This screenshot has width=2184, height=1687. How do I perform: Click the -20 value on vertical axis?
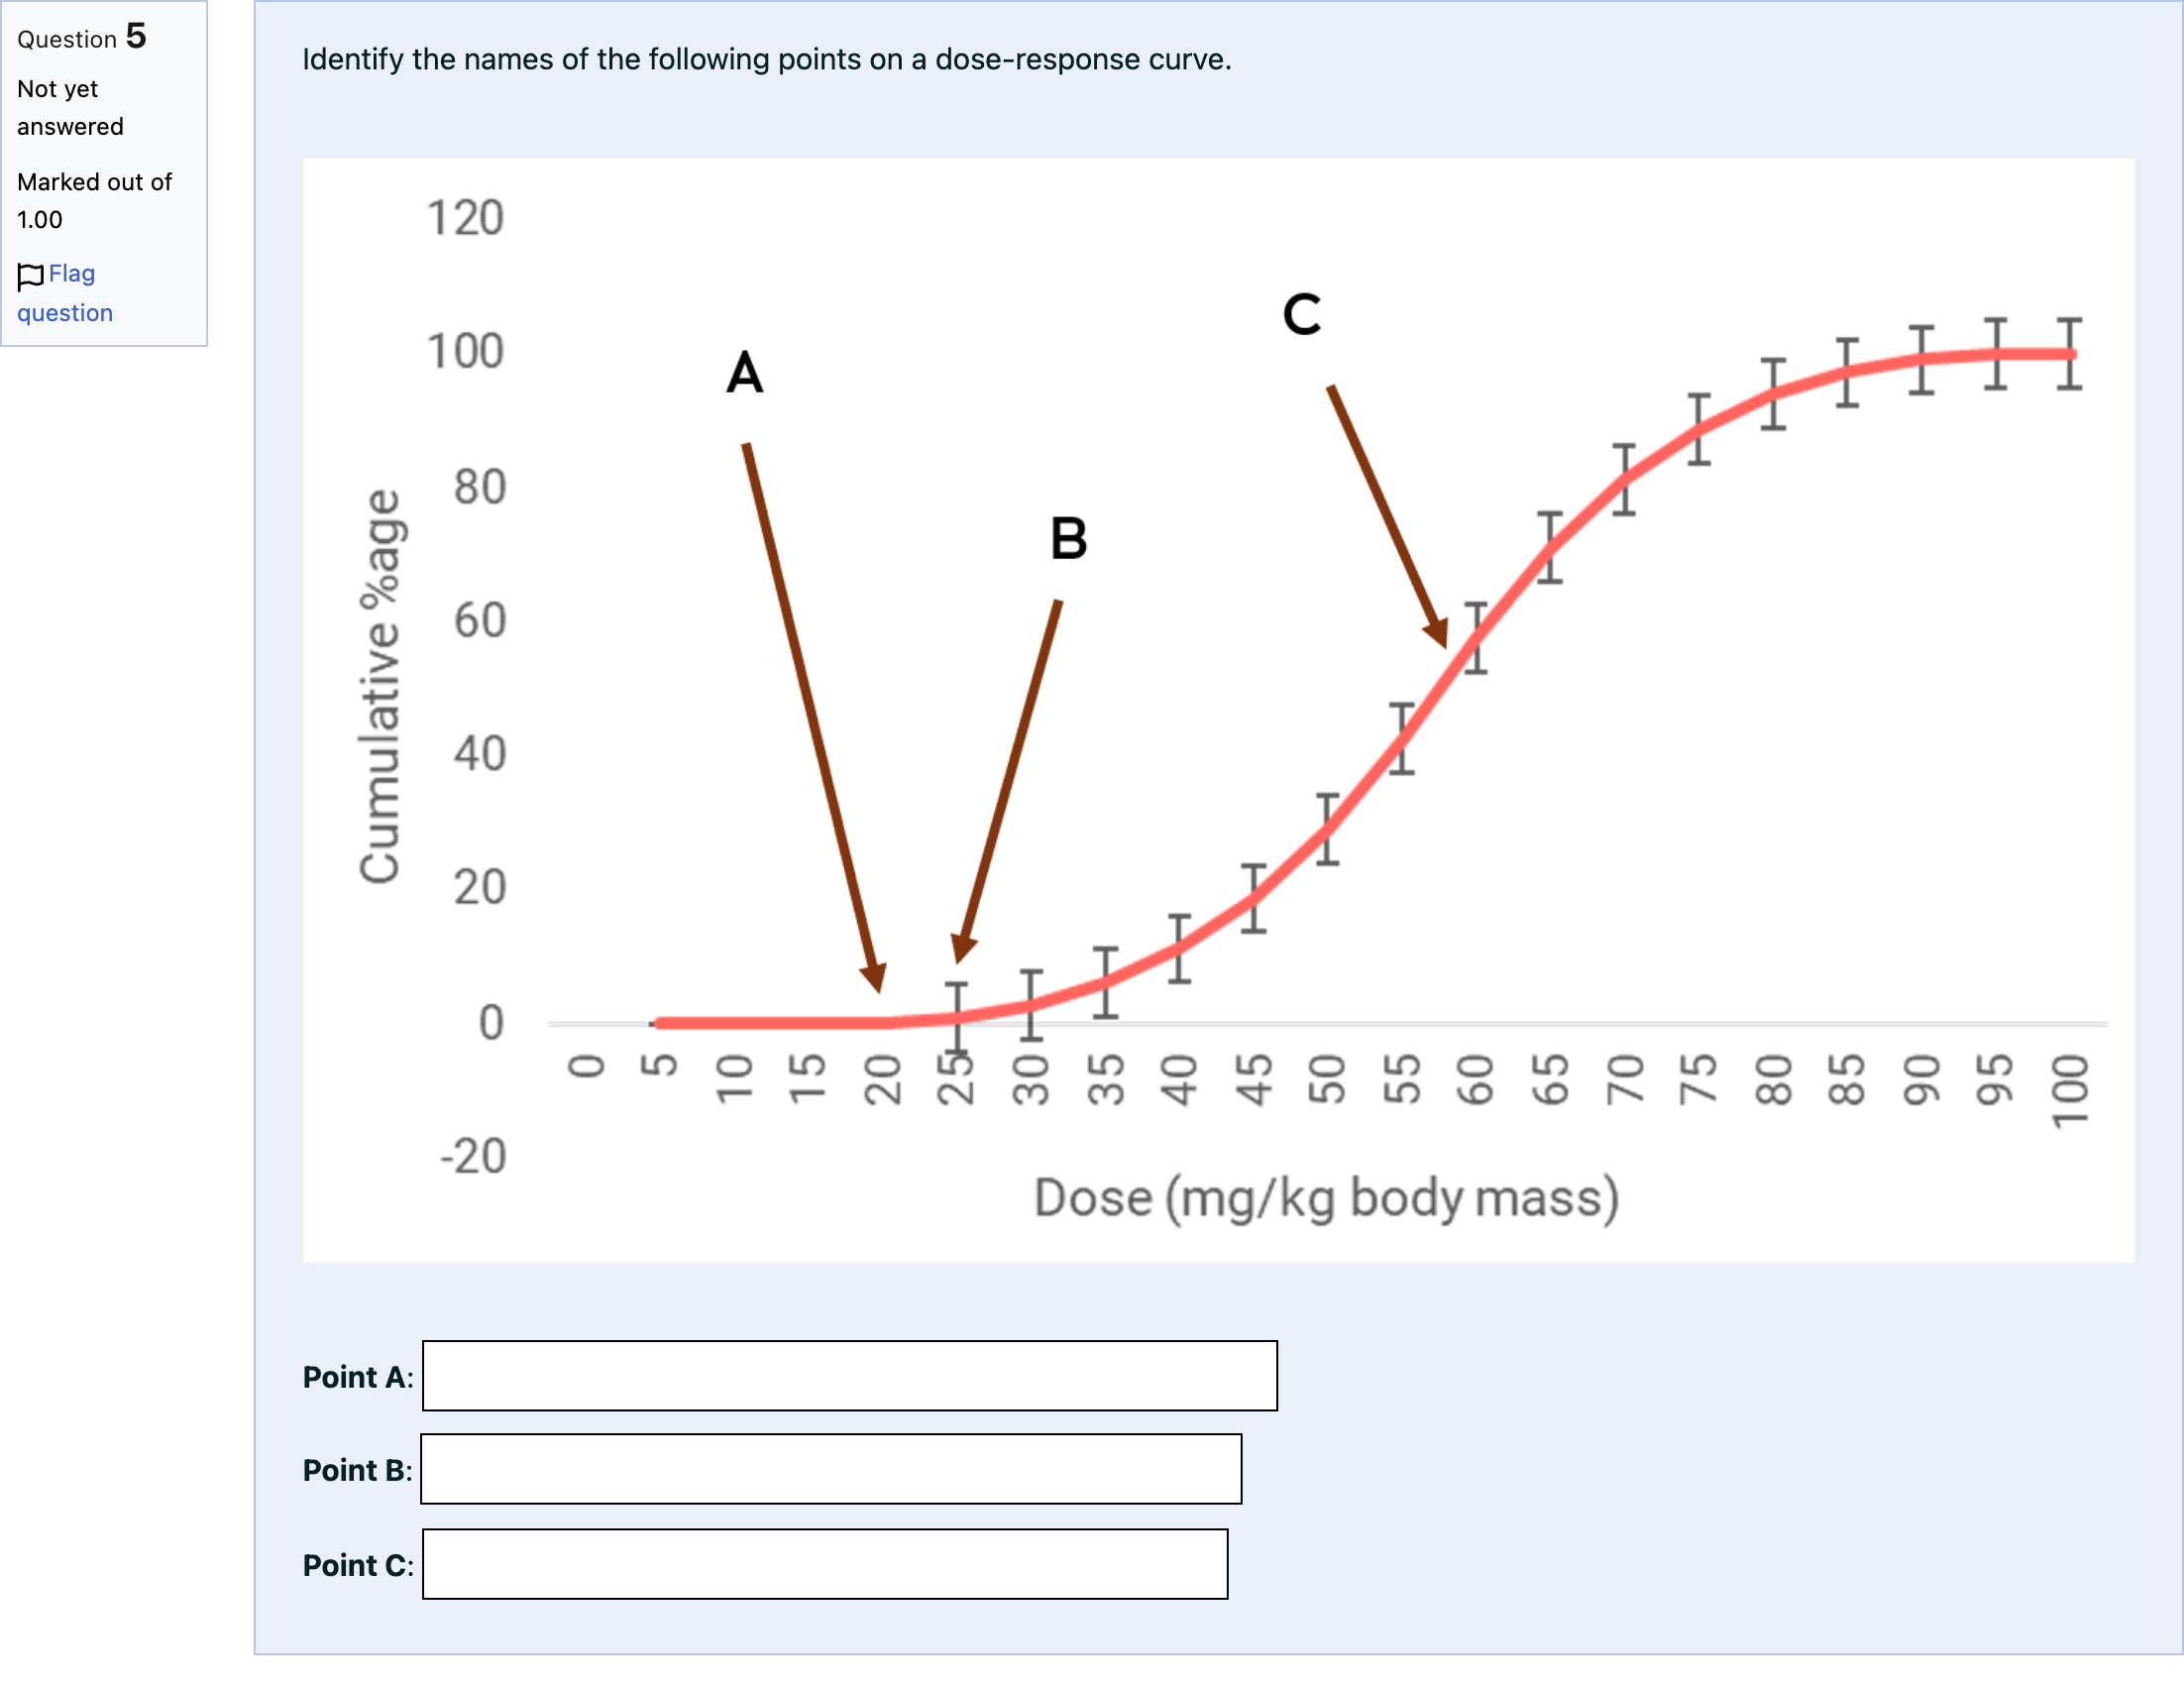pos(473,1156)
